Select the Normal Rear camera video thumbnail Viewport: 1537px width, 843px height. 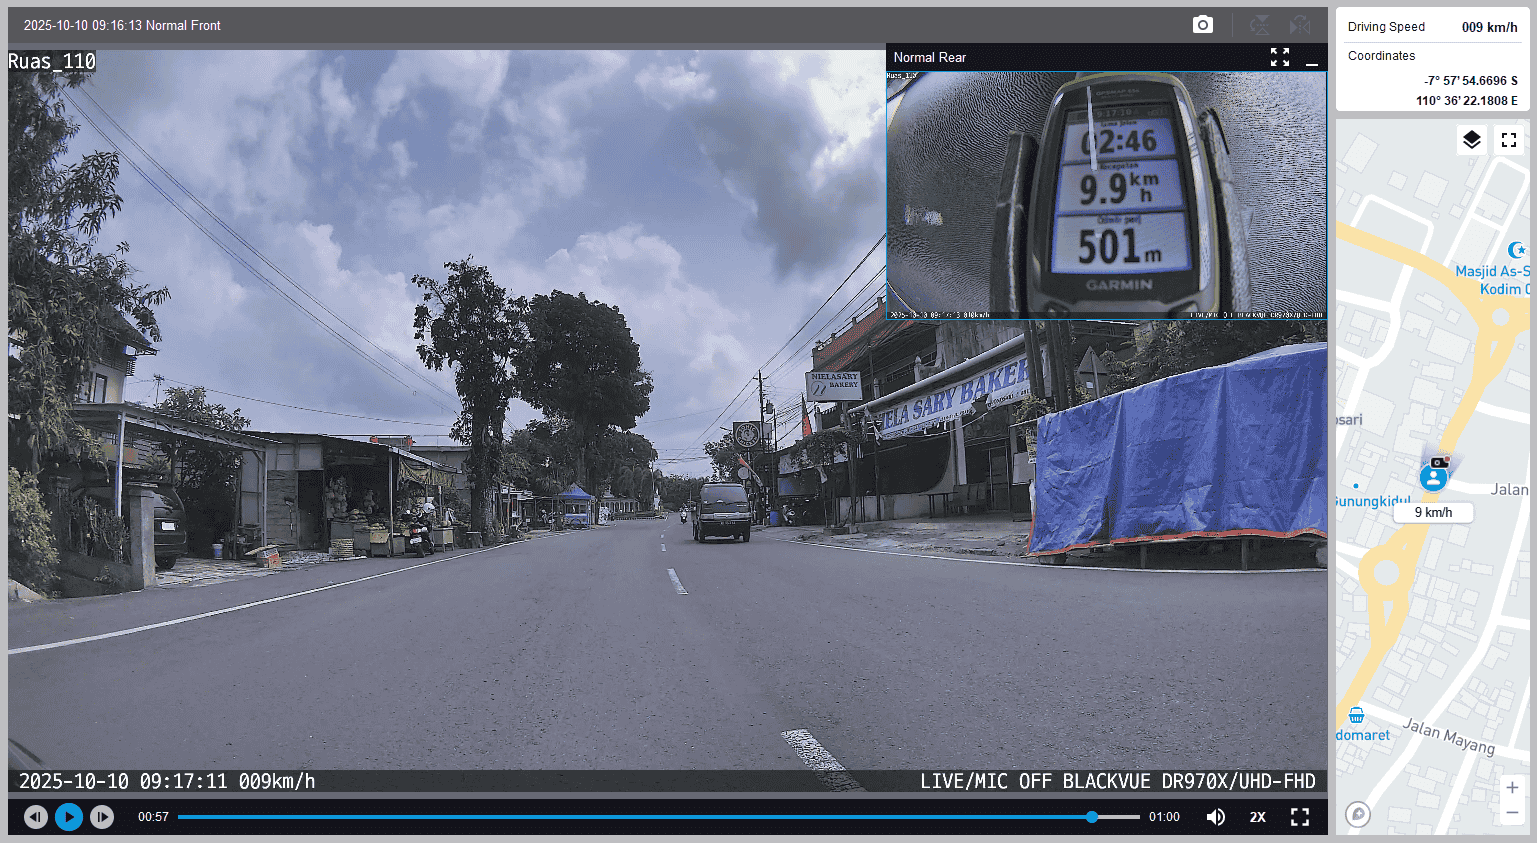click(1106, 195)
